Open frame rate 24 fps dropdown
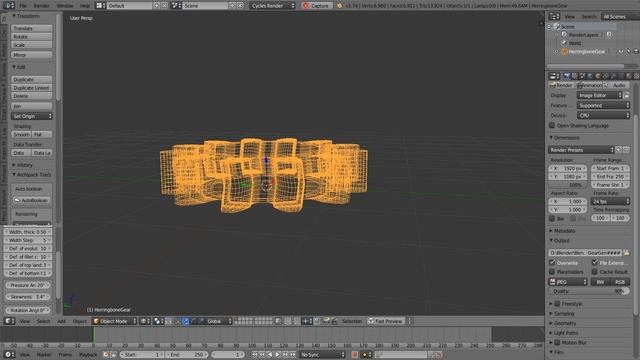Screen dimensions: 640x360 pyautogui.click(x=611, y=201)
